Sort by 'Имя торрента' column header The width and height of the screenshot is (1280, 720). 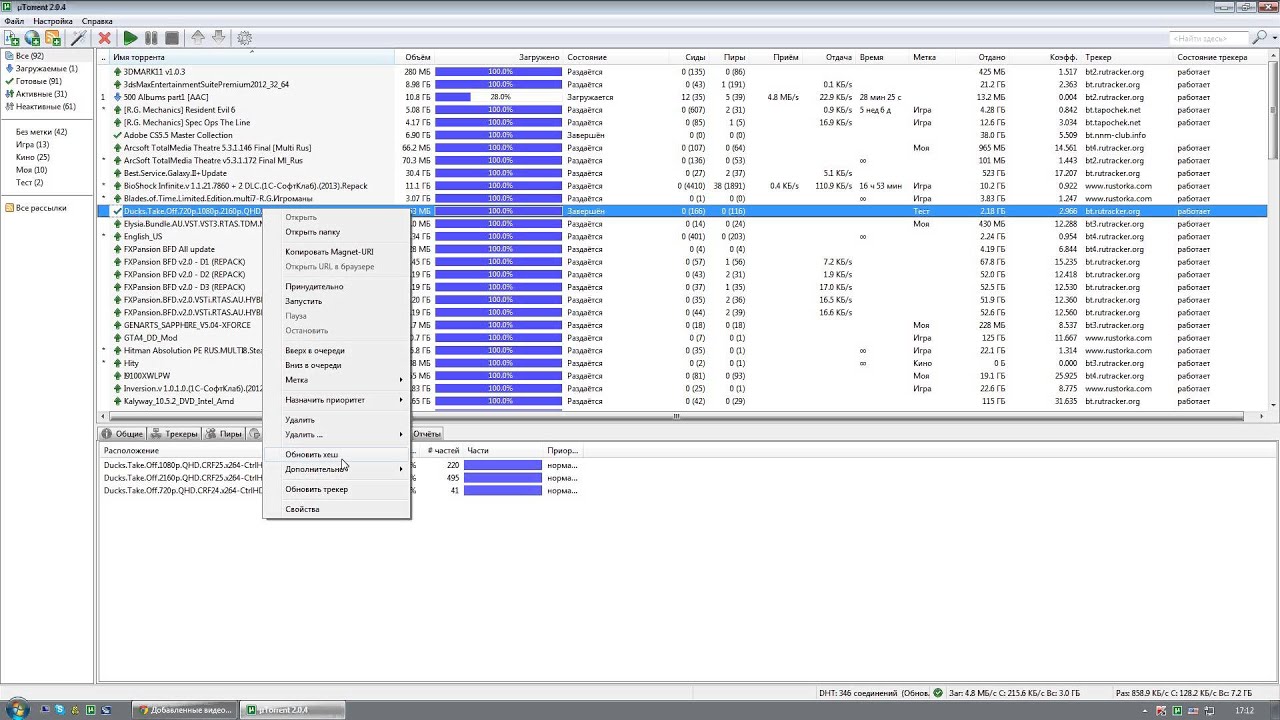coord(250,57)
